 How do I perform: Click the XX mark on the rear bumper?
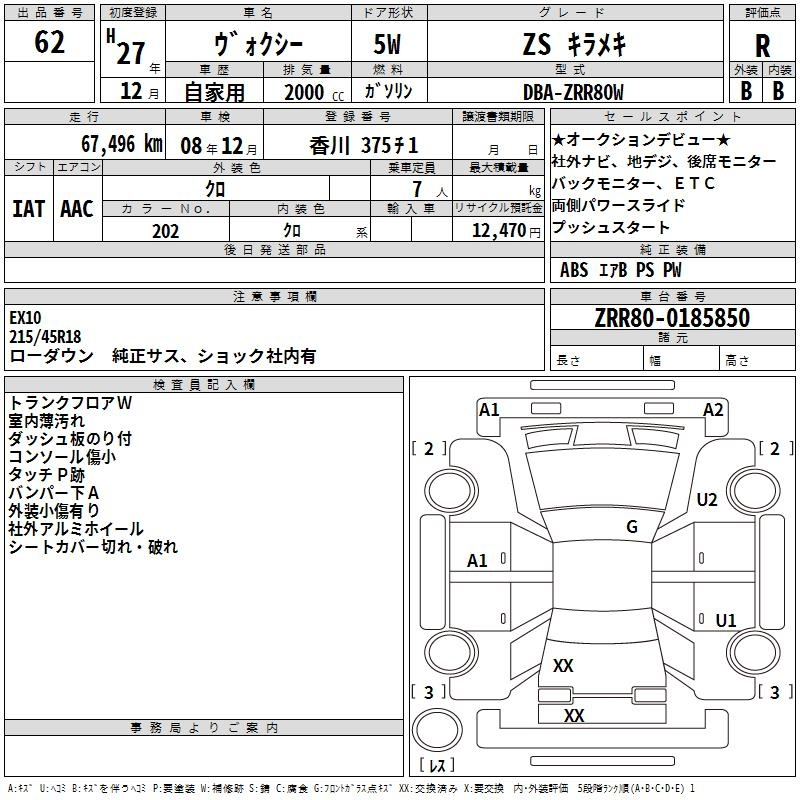coord(574,715)
